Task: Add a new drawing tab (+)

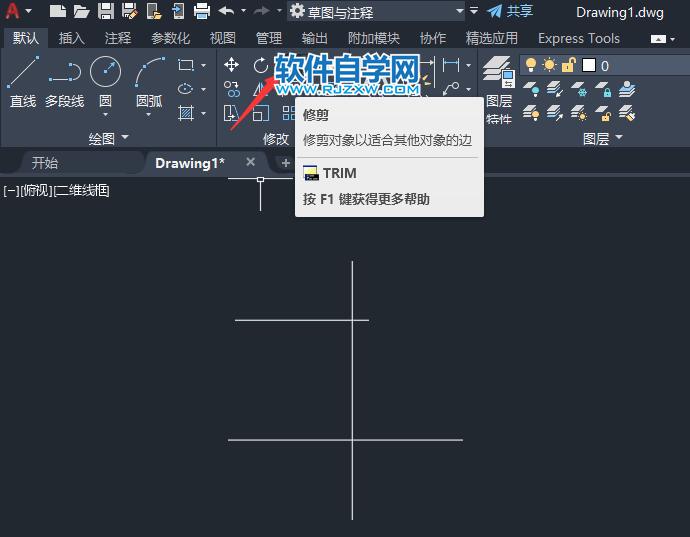Action: [x=286, y=163]
